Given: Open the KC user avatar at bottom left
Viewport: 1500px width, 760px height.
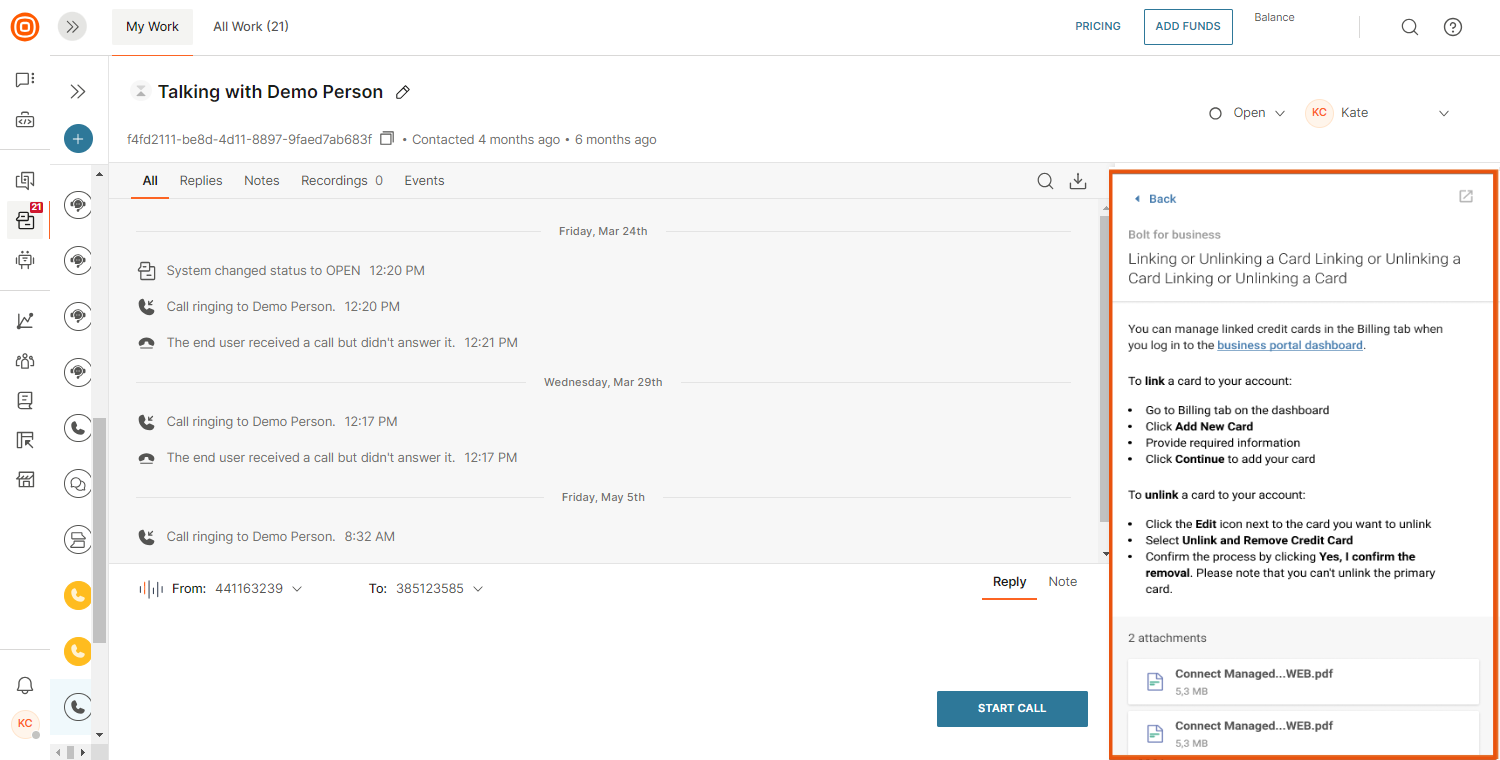Looking at the screenshot, I should (25, 723).
